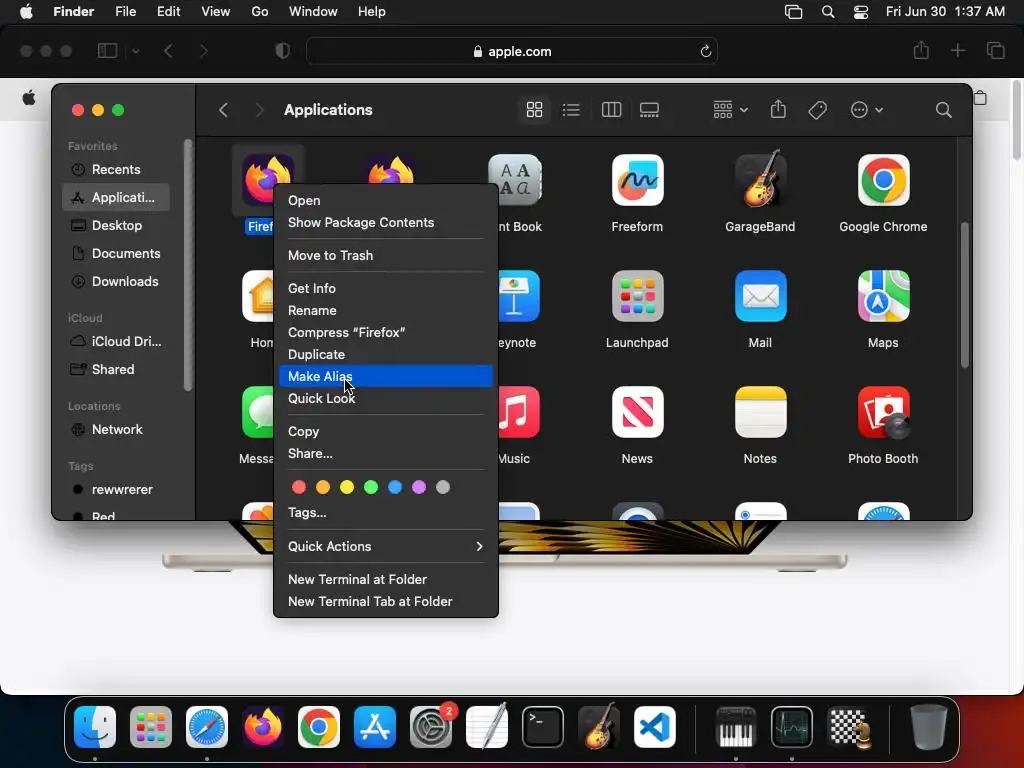The image size is (1024, 768).
Task: Choose New Terminal Tab at Folder
Action: click(385, 601)
